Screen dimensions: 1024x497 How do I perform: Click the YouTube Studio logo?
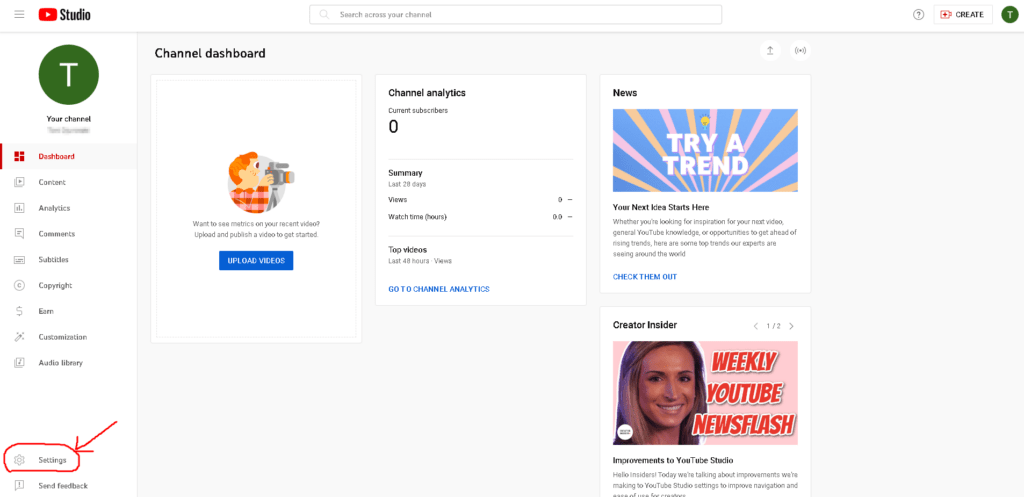(65, 15)
